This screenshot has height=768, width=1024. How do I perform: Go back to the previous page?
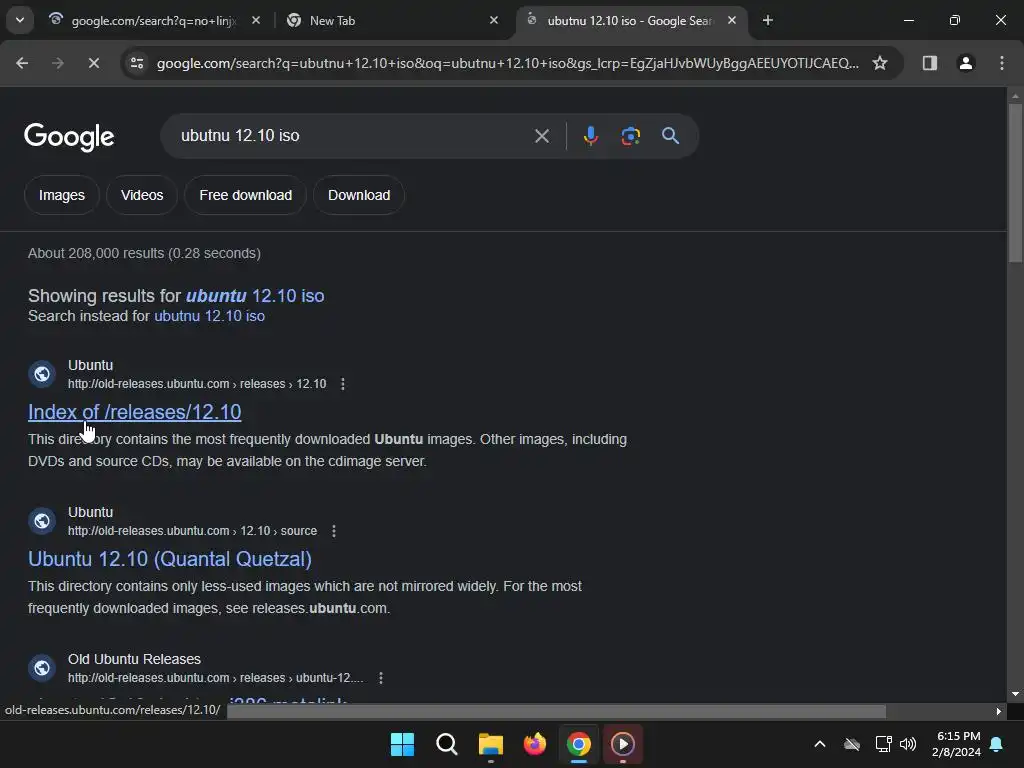pyautogui.click(x=22, y=63)
